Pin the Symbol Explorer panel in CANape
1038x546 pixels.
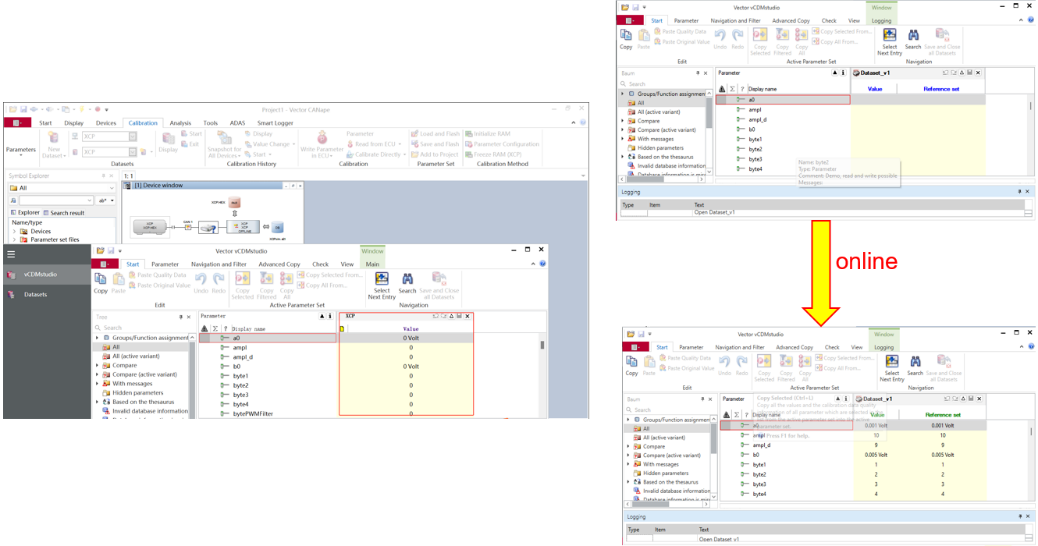point(104,175)
